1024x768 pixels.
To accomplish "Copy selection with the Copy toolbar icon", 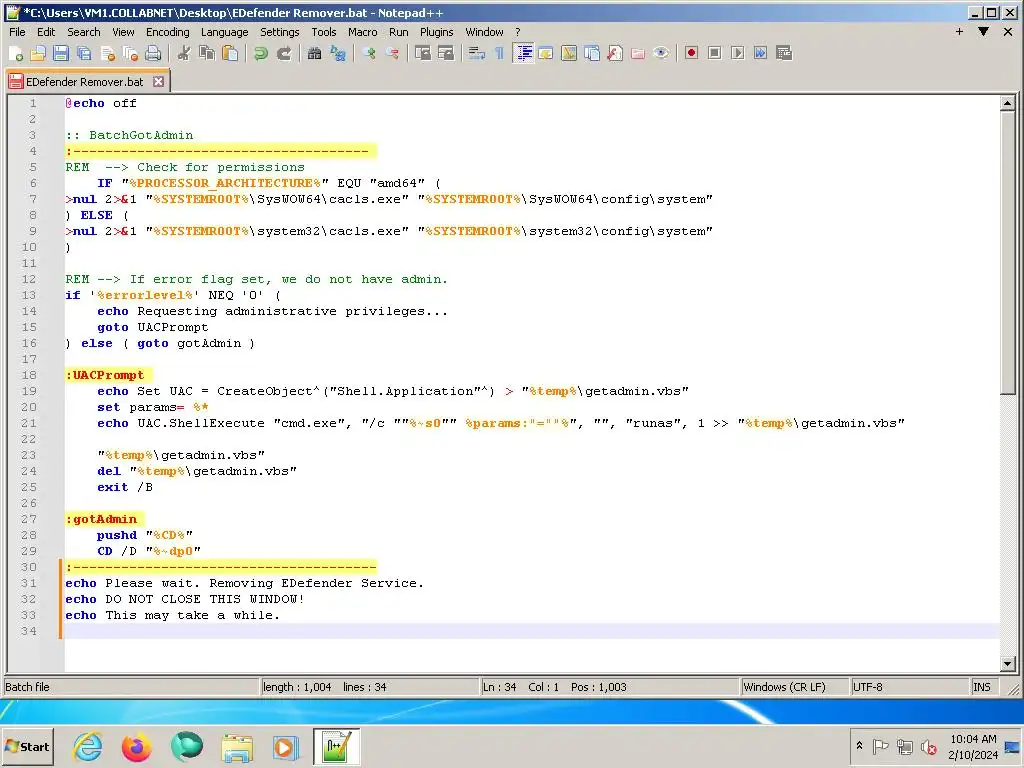I will pyautogui.click(x=207, y=54).
